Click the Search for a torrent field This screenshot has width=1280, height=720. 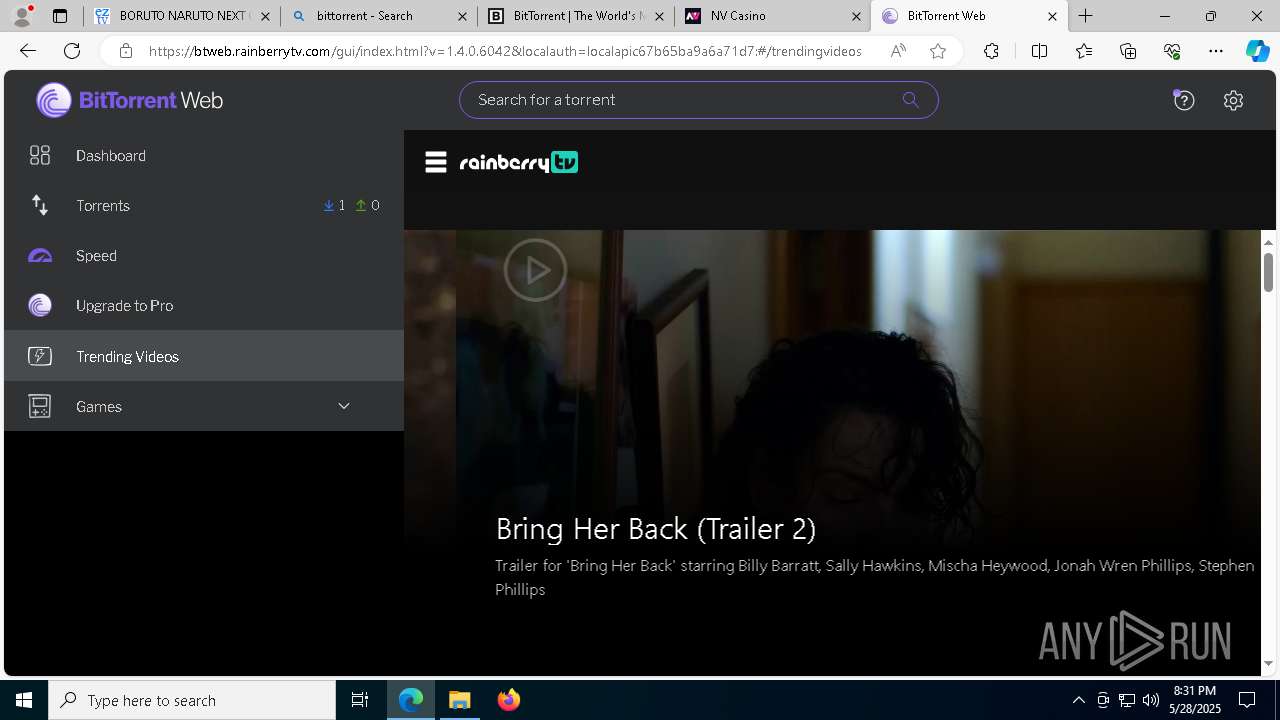698,100
